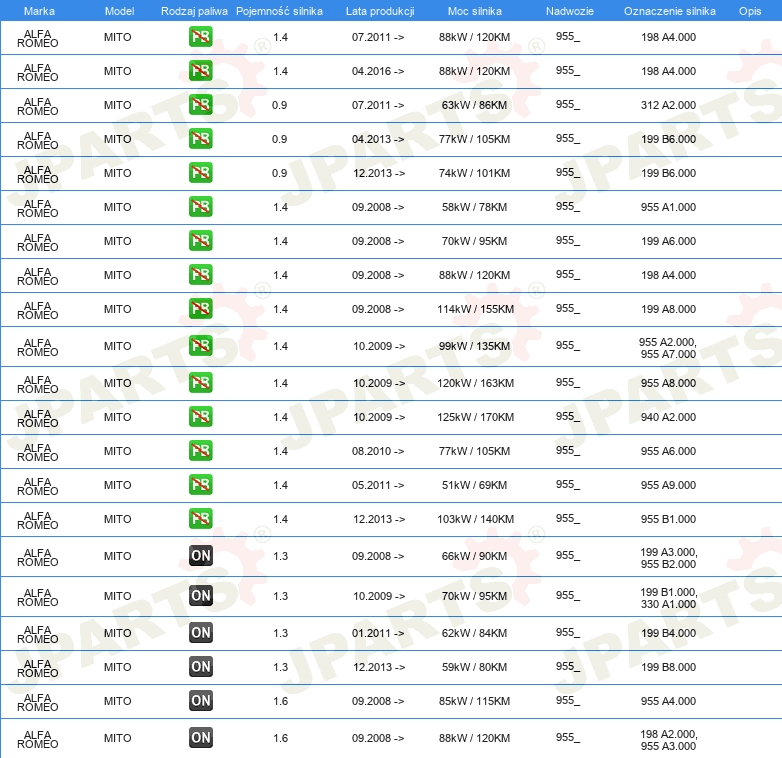
Task: Click the Opis column header
Action: [x=750, y=11]
